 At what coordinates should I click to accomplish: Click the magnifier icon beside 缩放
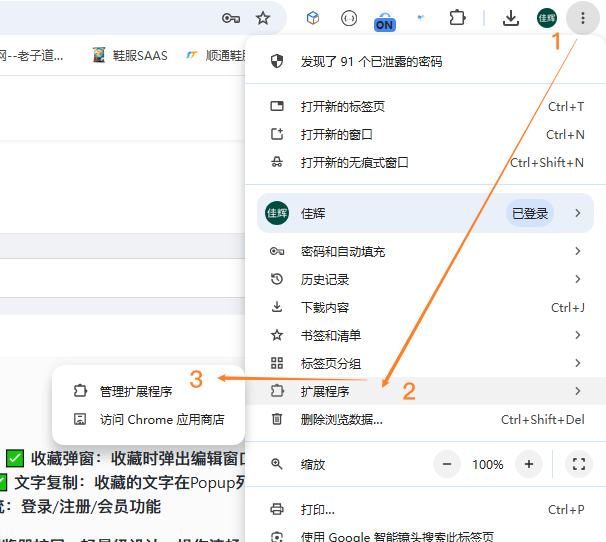[x=277, y=464]
